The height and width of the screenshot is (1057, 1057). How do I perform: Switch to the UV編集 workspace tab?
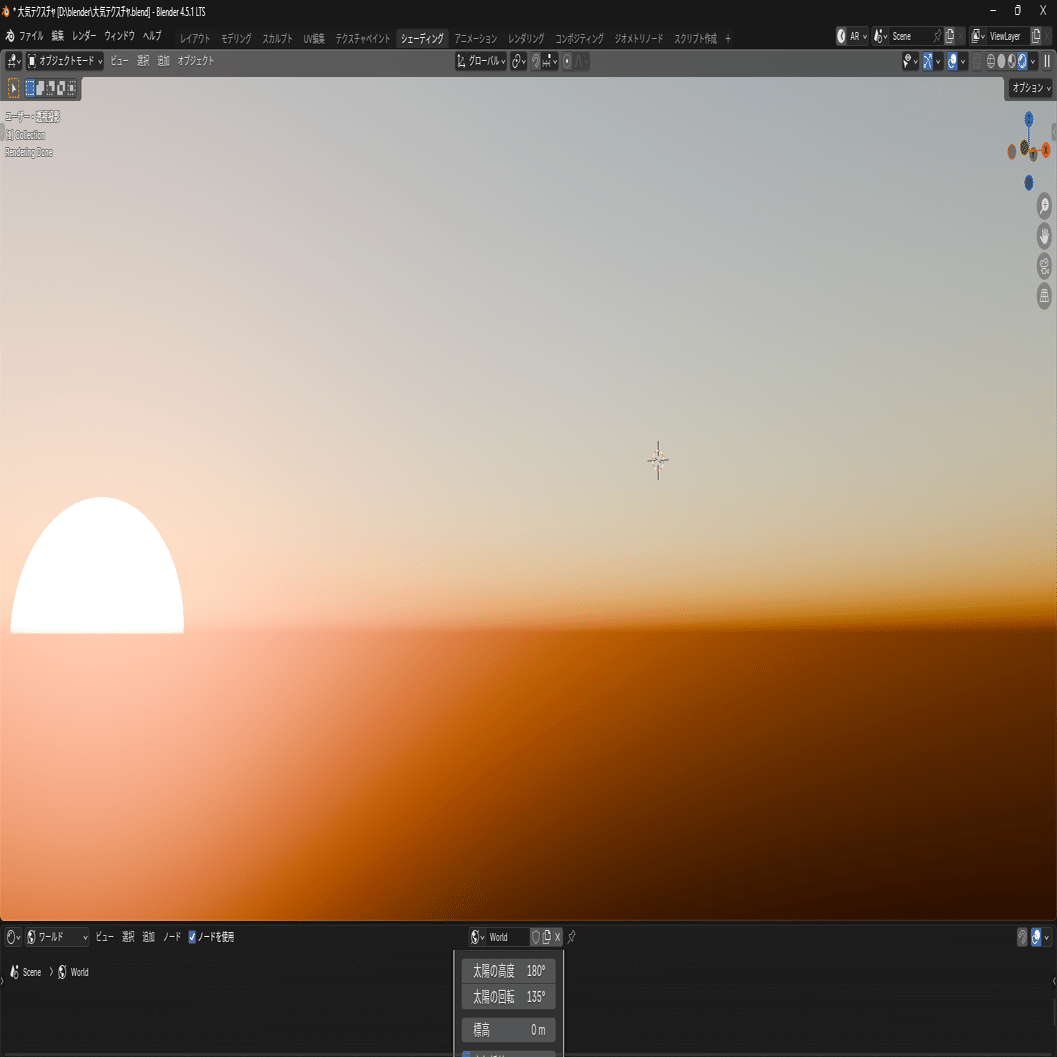click(314, 38)
